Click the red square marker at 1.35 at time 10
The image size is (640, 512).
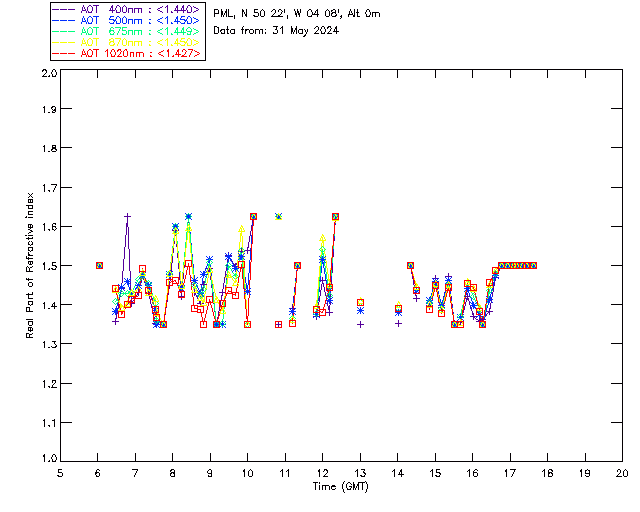pyautogui.click(x=247, y=324)
